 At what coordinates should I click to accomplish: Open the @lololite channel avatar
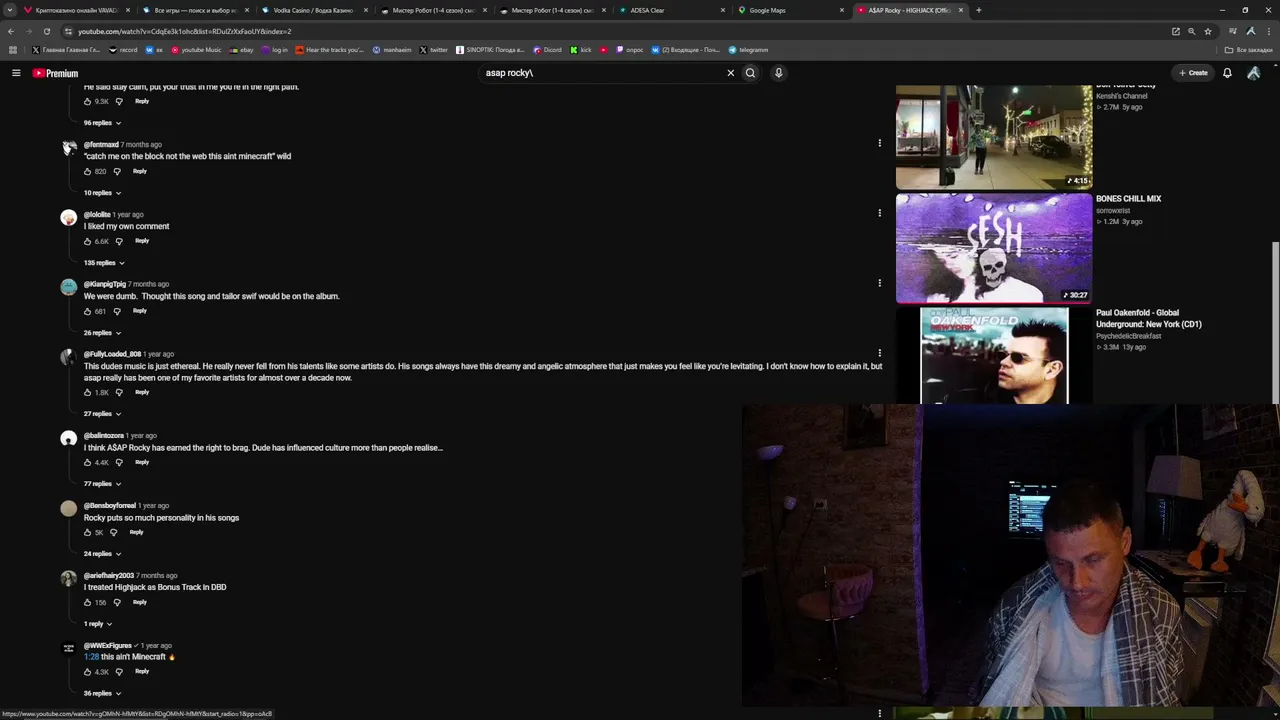[68, 217]
